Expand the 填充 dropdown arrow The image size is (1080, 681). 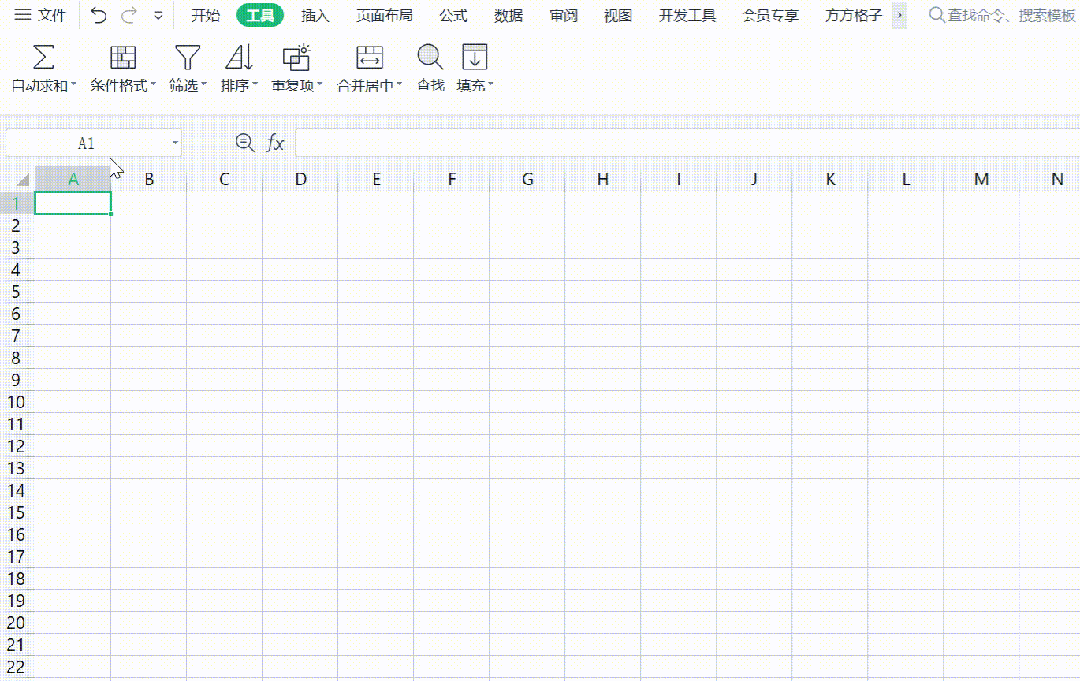[491, 85]
